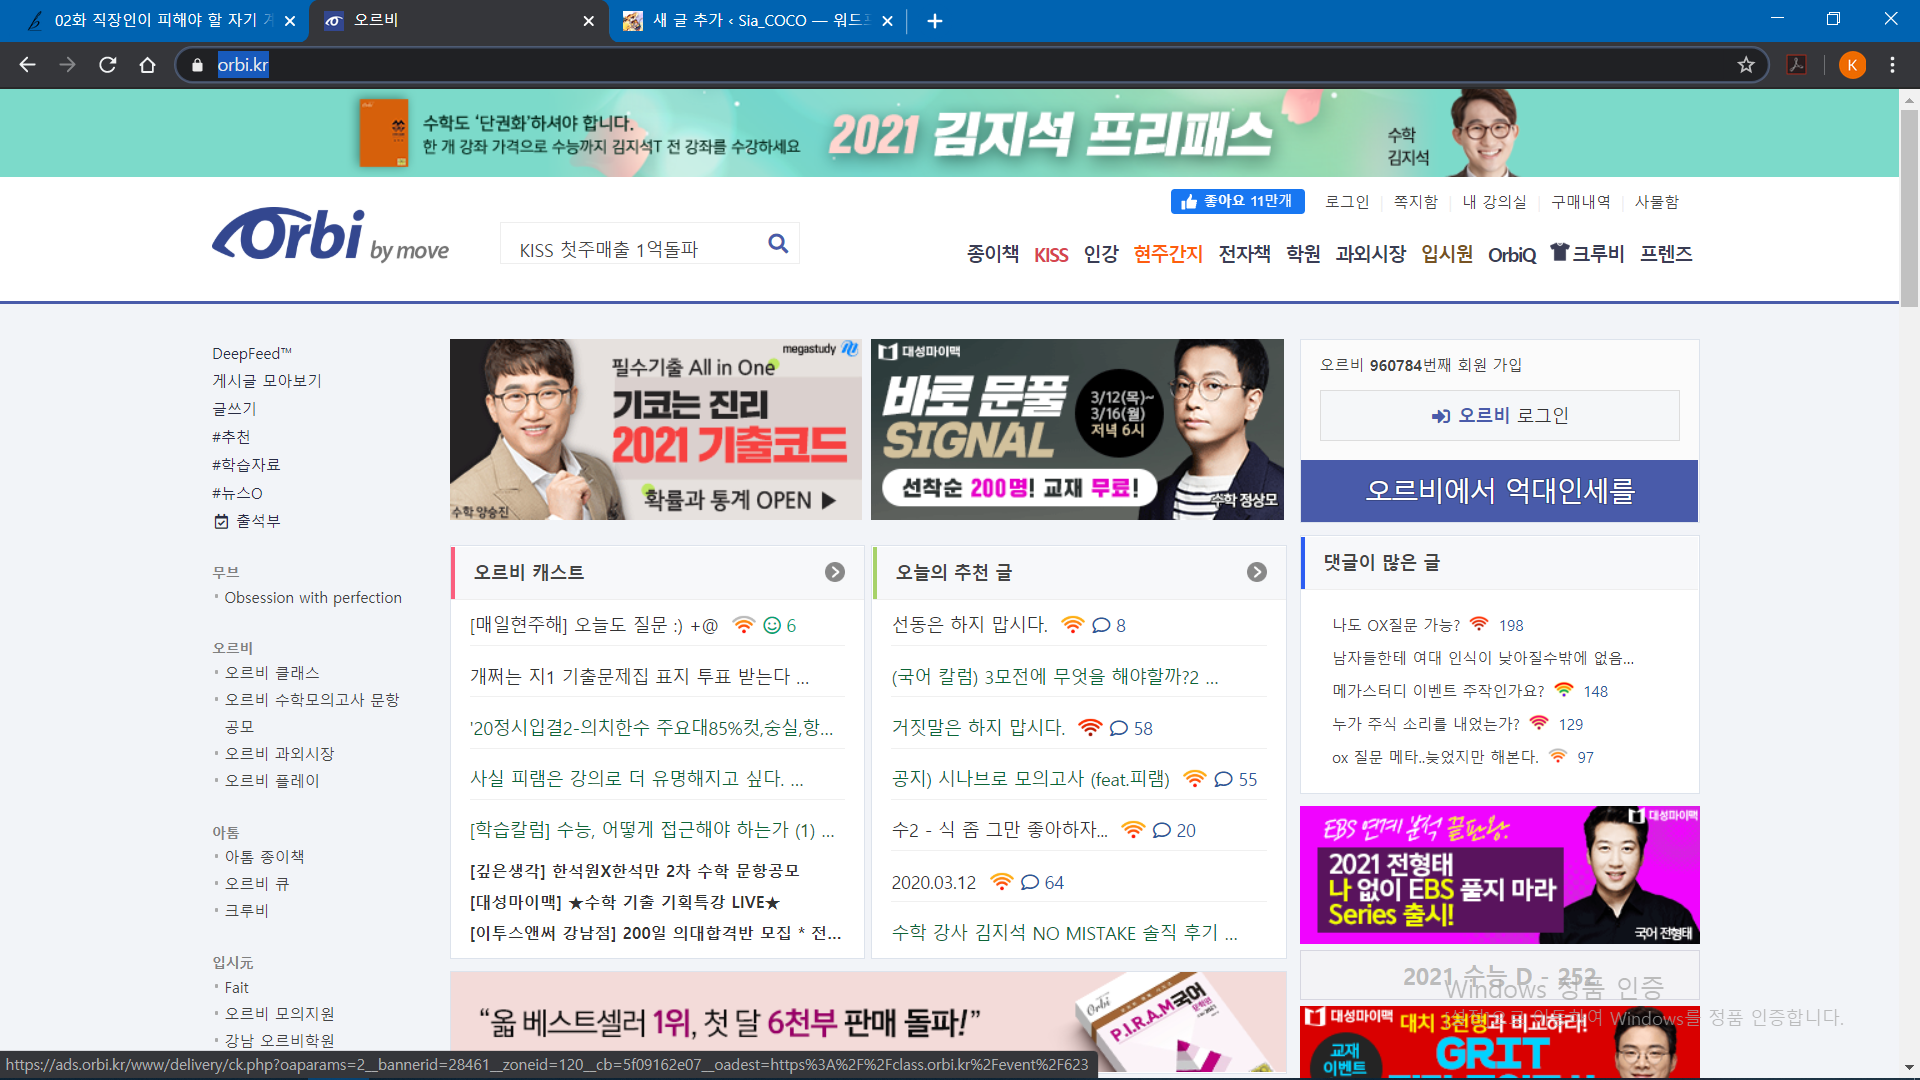
Task: Open a new browser tab
Action: click(x=934, y=21)
